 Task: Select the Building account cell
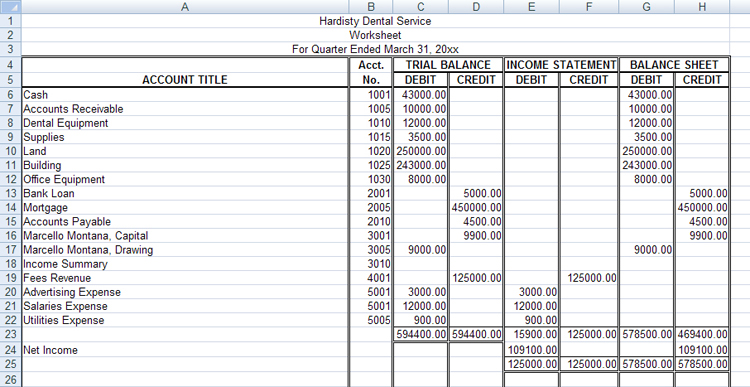[185, 166]
